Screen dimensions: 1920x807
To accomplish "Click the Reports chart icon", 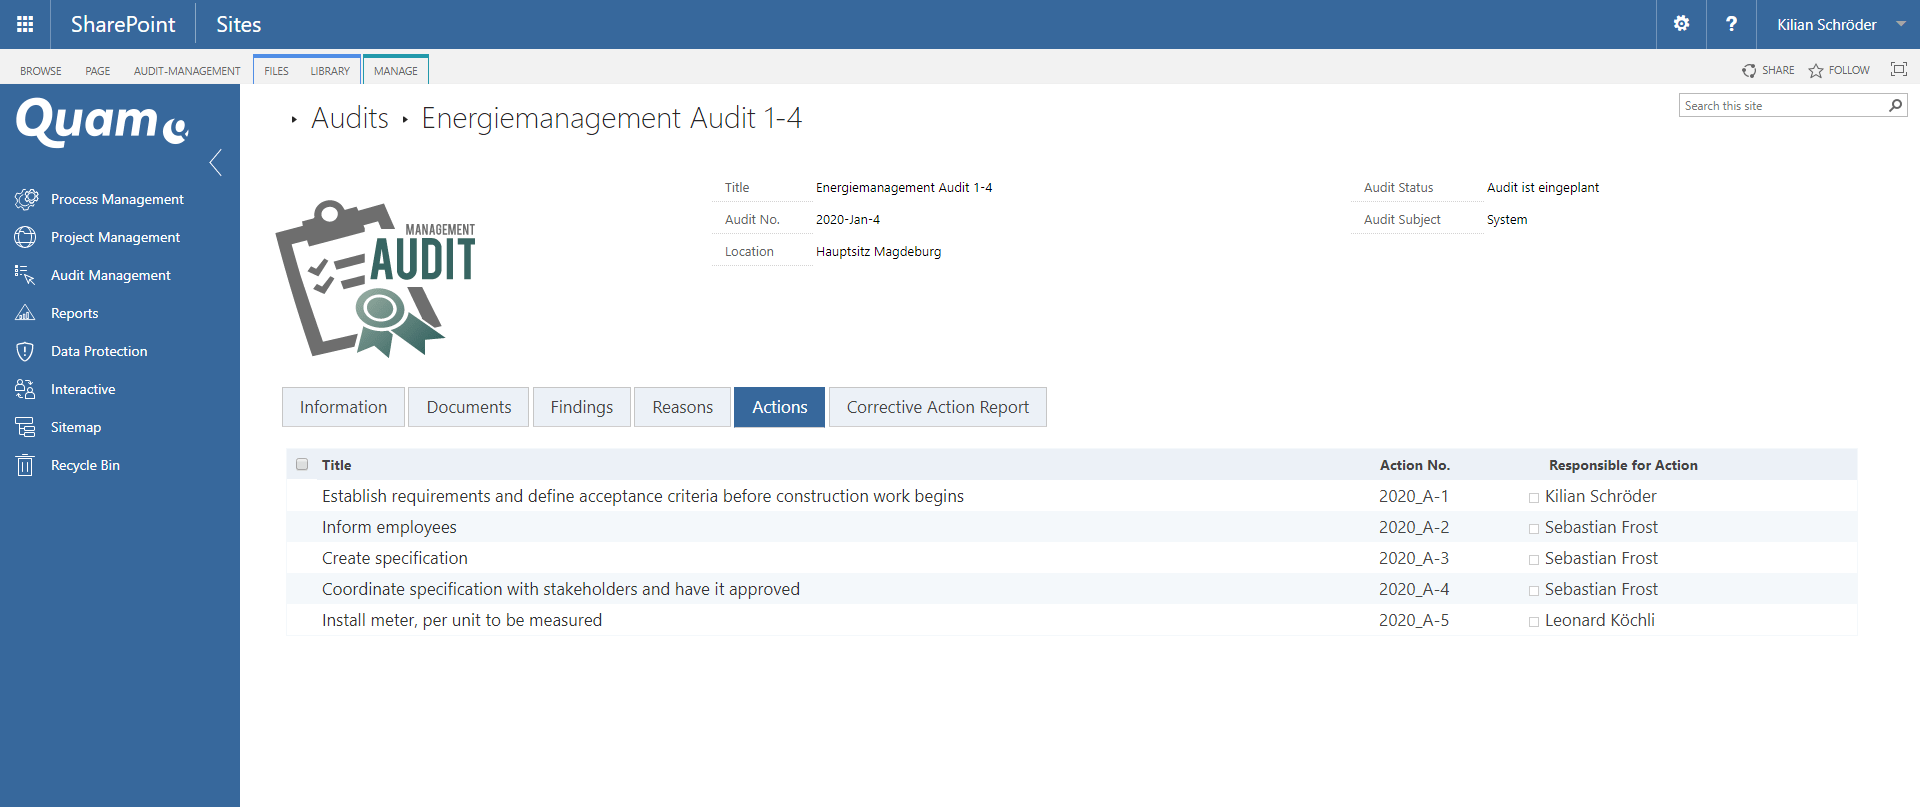I will [26, 313].
